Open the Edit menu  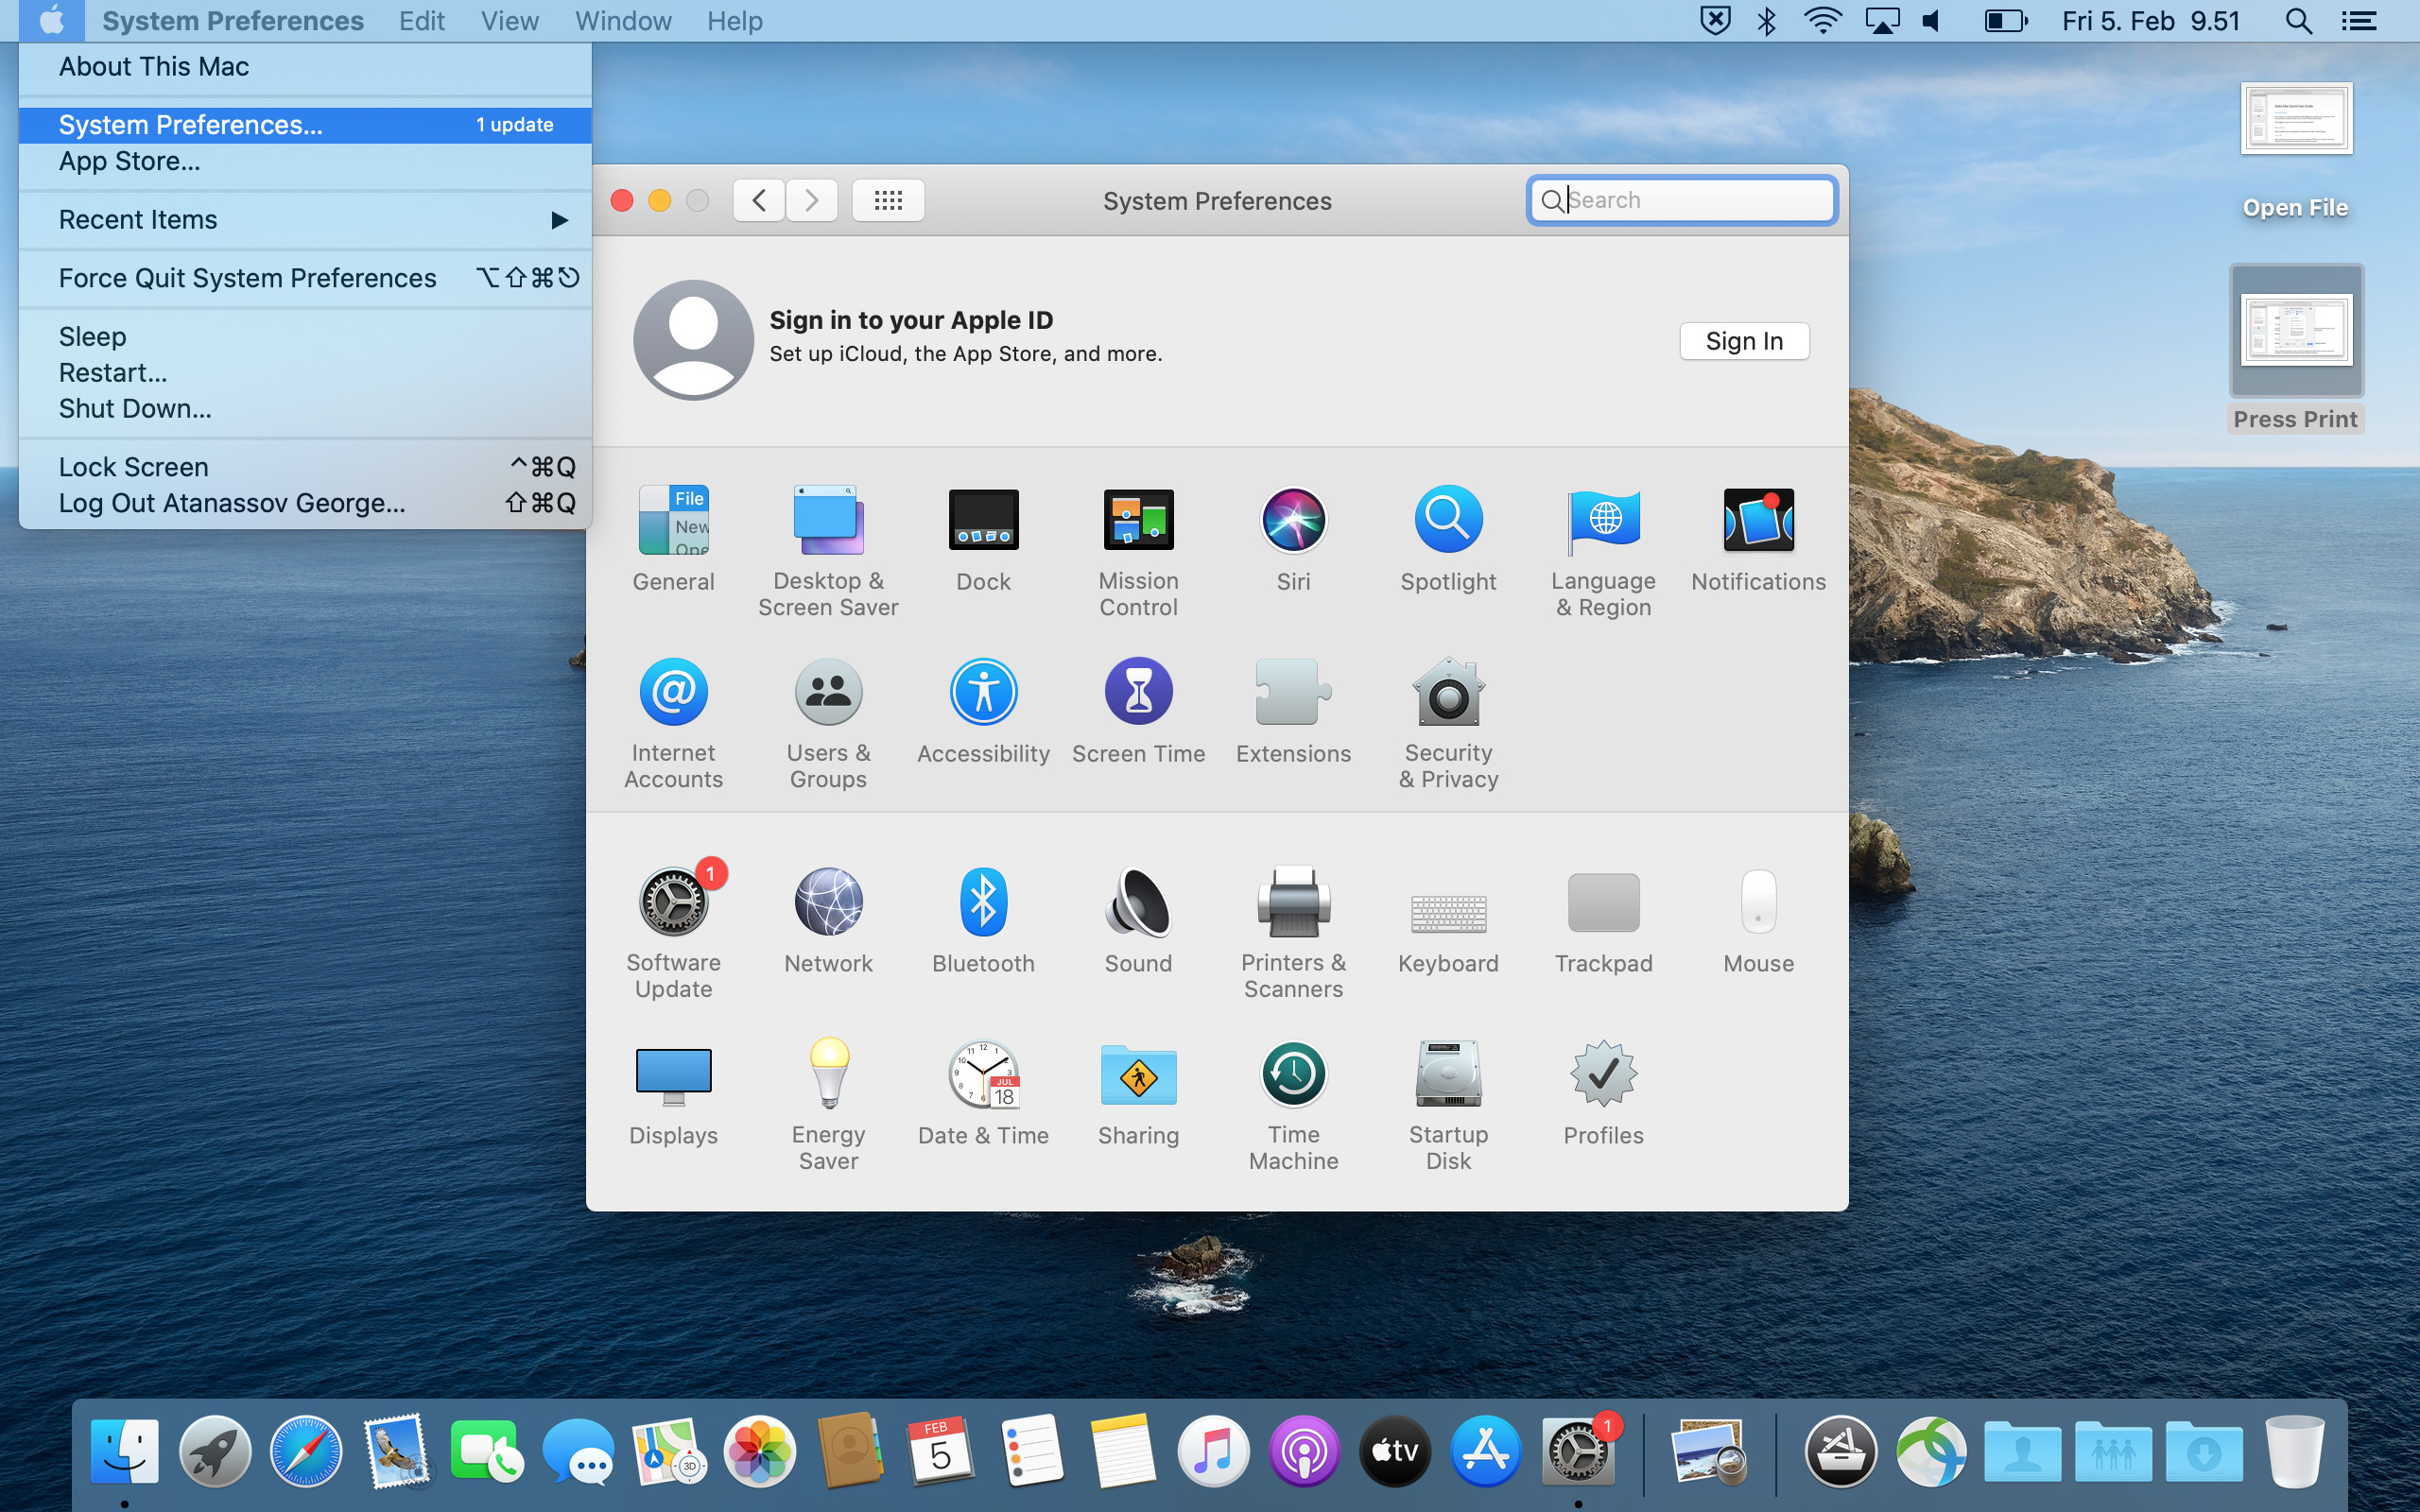tap(421, 21)
